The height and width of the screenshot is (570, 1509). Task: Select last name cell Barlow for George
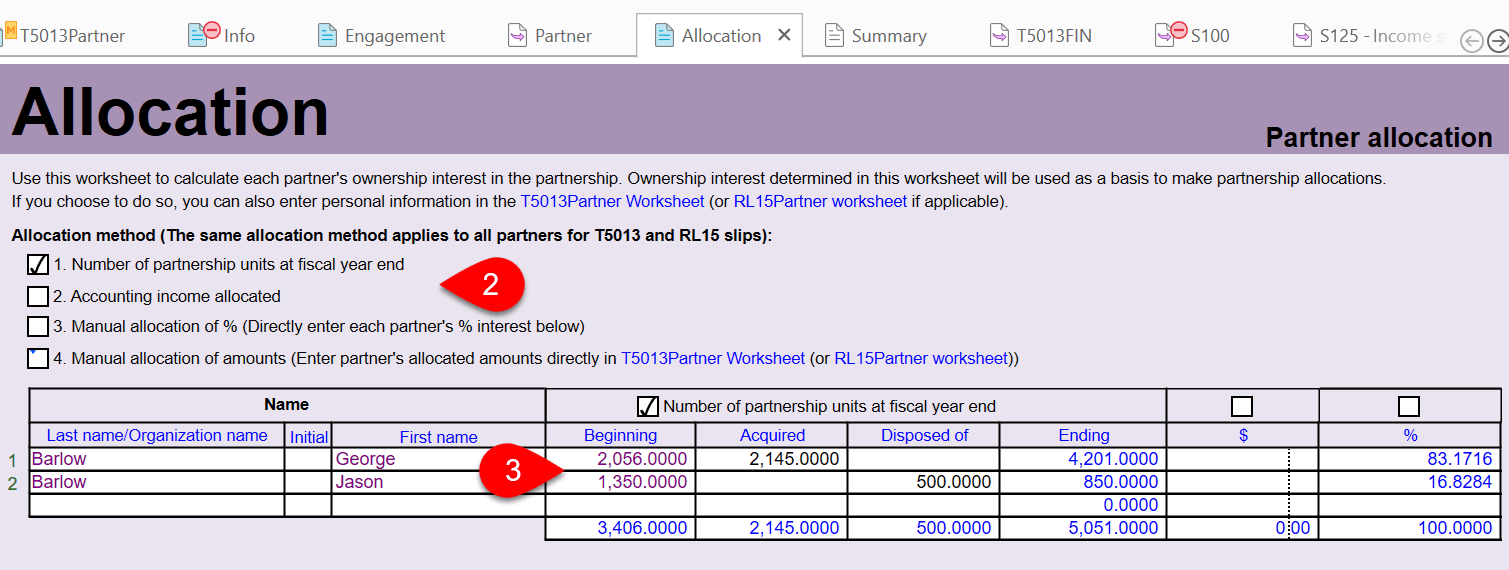click(157, 459)
